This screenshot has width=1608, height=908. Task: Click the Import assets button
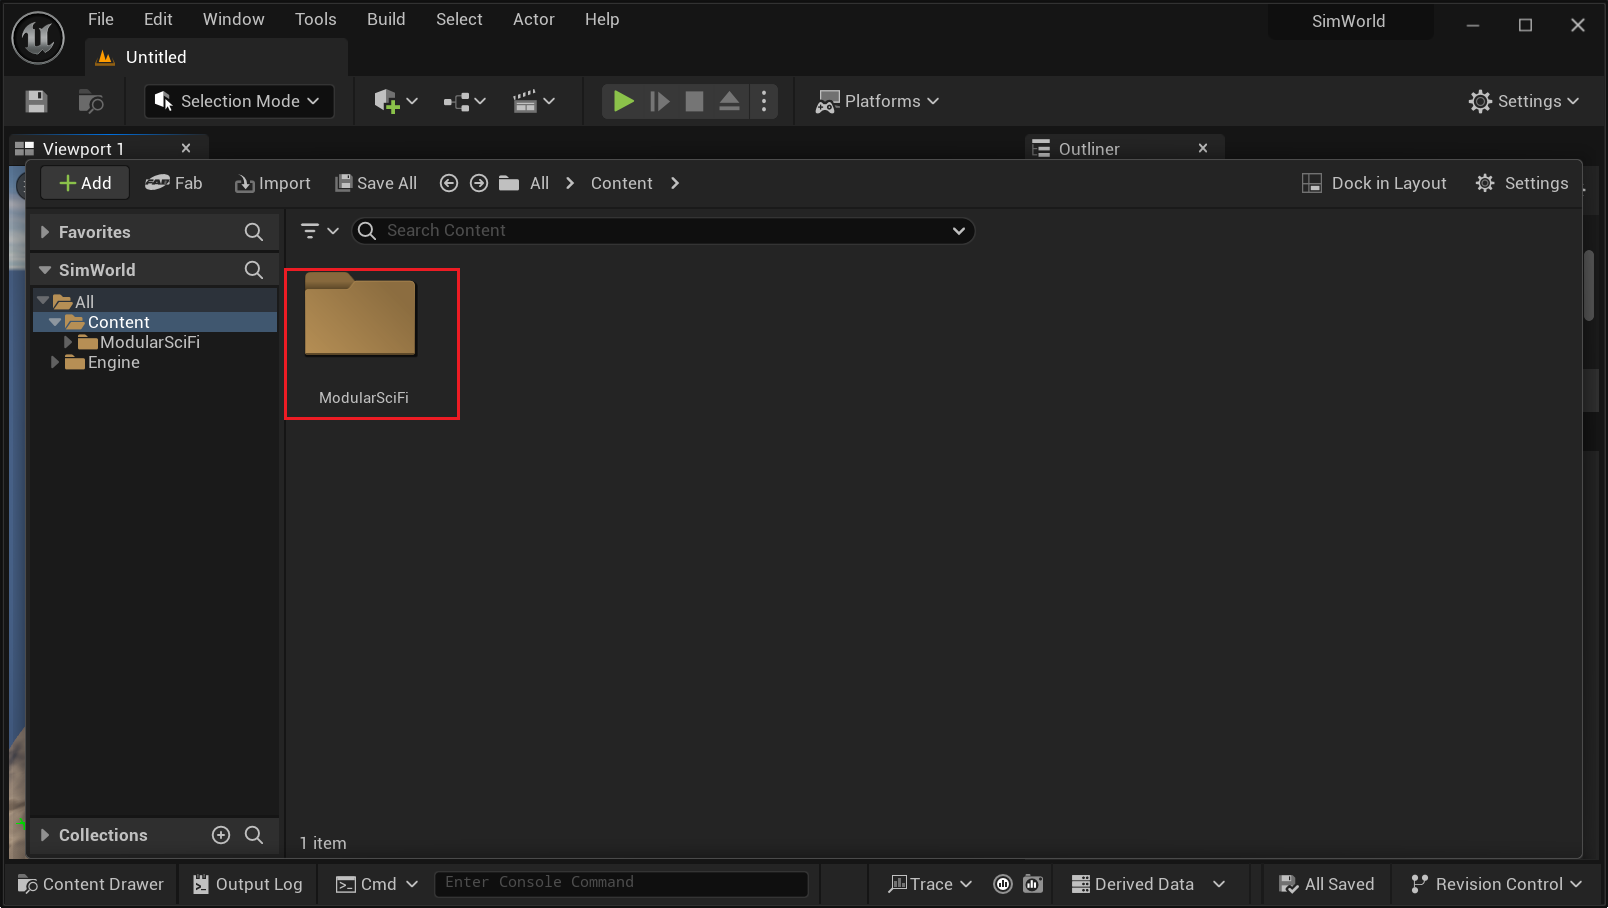(x=273, y=183)
